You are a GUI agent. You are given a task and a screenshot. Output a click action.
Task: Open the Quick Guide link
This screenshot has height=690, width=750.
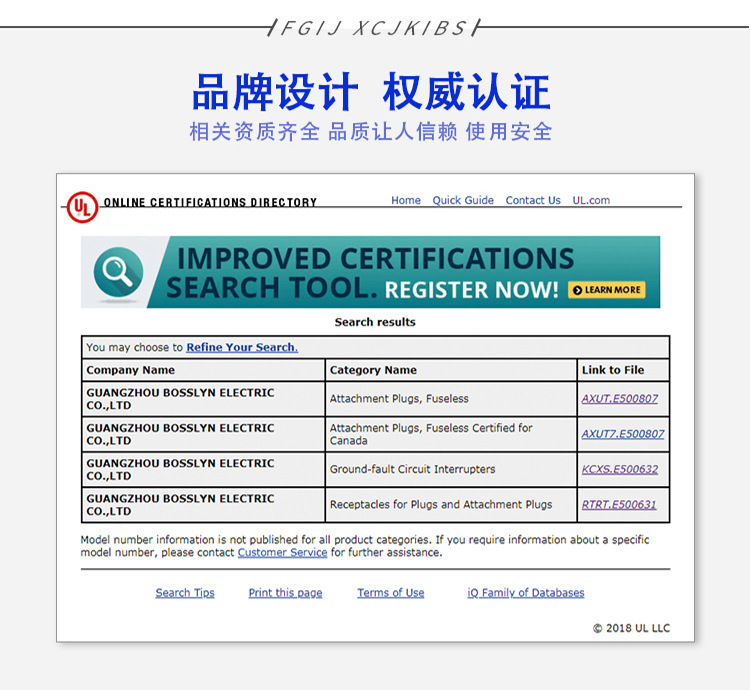tap(463, 200)
